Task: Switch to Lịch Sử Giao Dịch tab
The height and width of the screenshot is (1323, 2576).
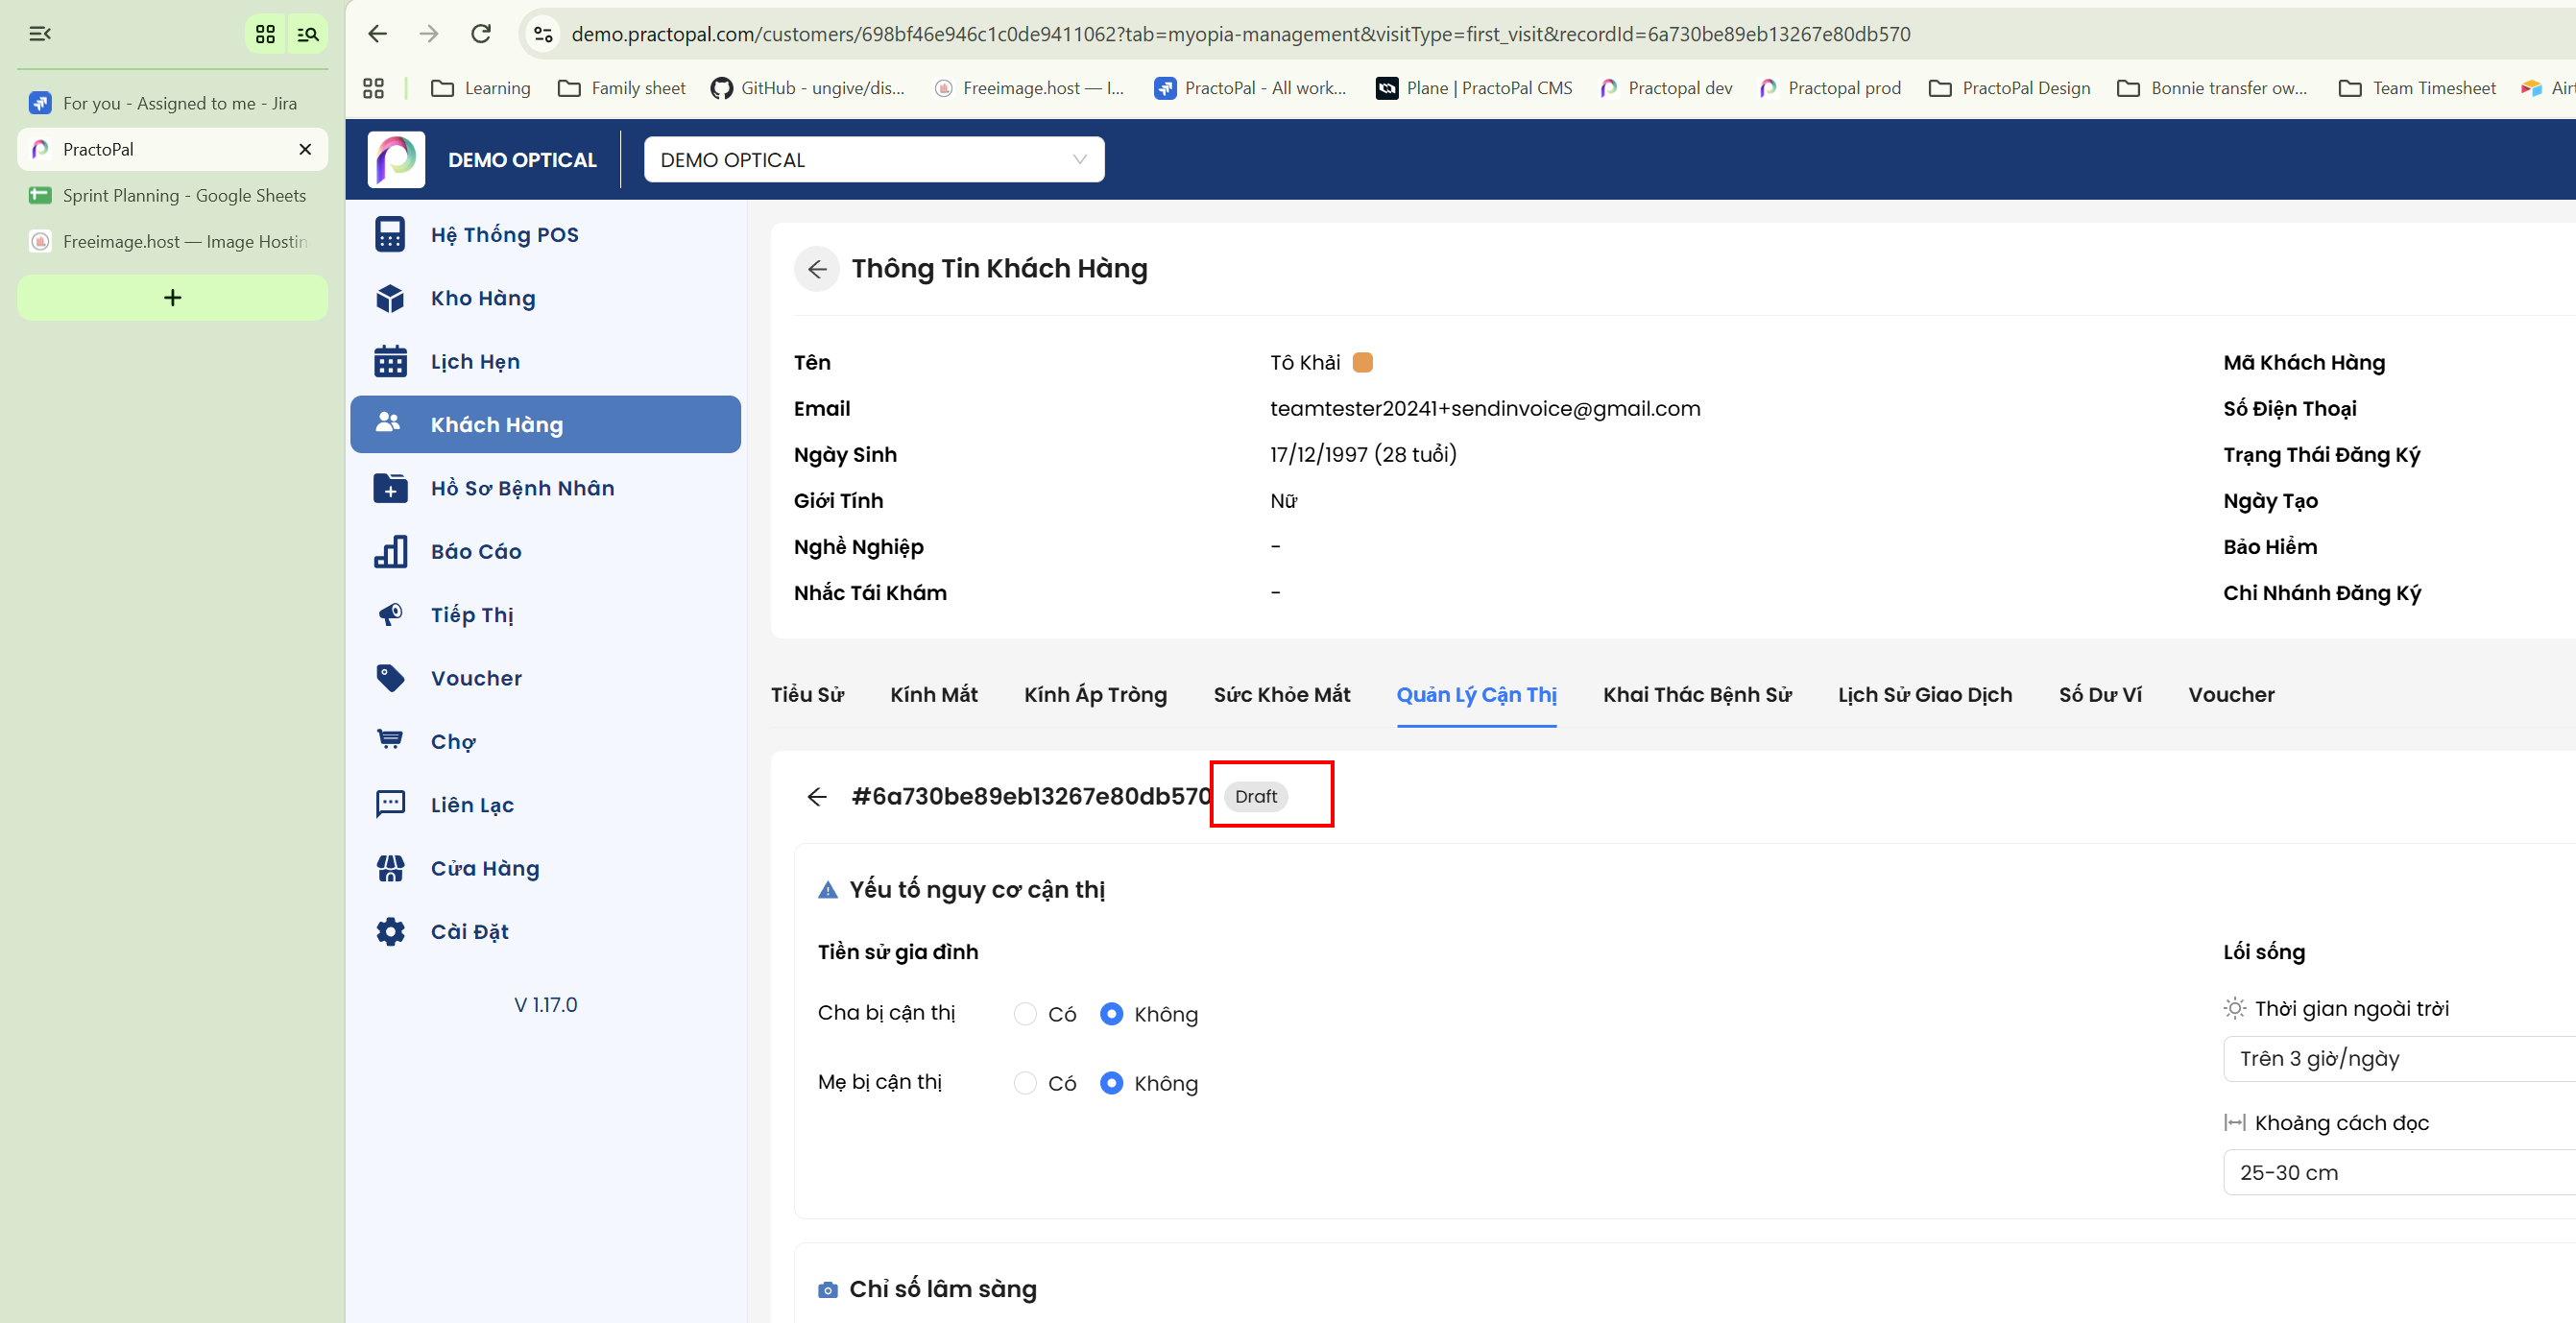Action: tap(1924, 695)
